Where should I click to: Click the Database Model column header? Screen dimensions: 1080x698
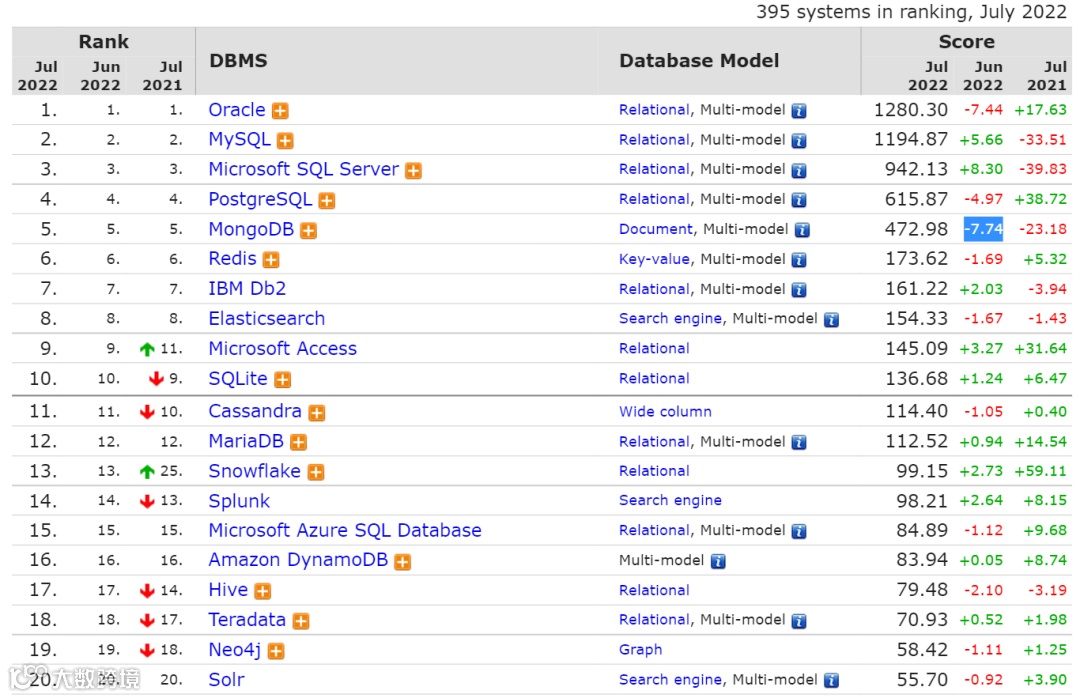click(699, 61)
